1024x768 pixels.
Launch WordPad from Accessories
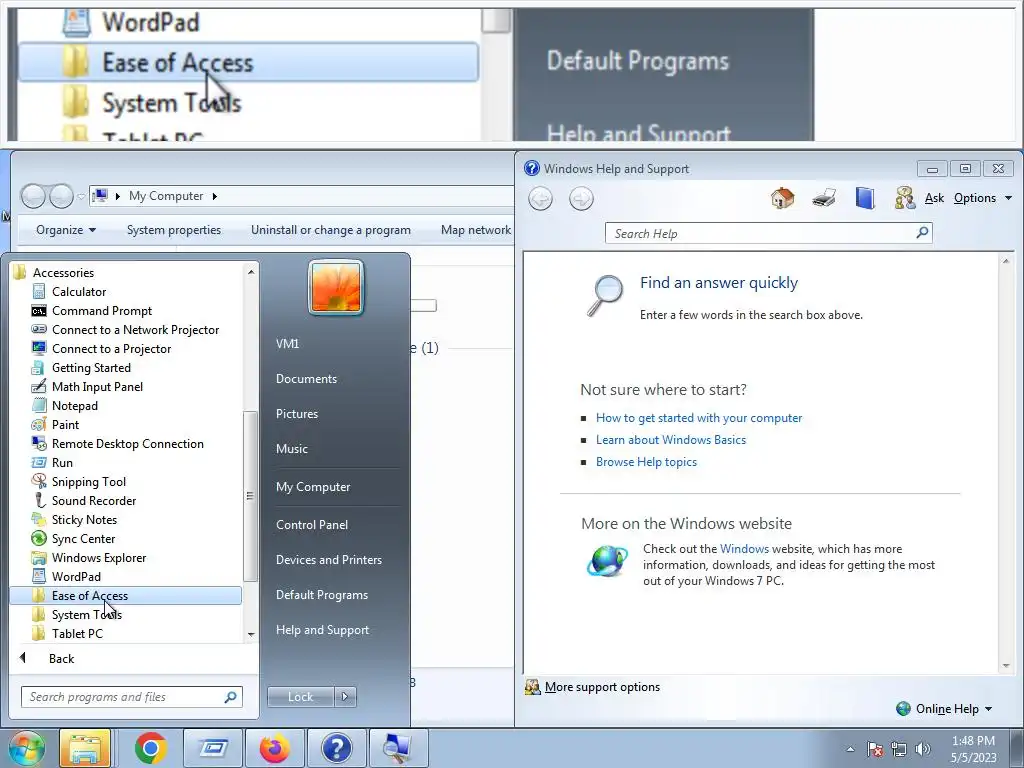76,576
